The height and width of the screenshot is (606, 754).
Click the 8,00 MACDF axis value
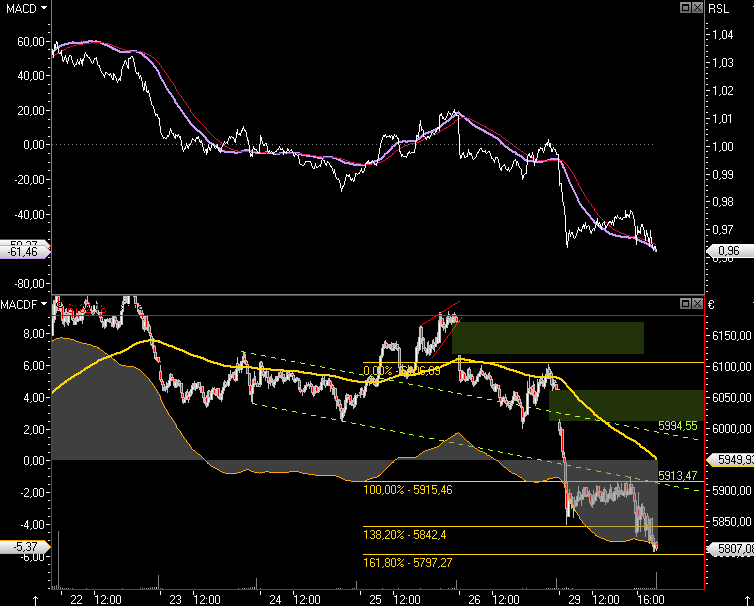coord(34,334)
